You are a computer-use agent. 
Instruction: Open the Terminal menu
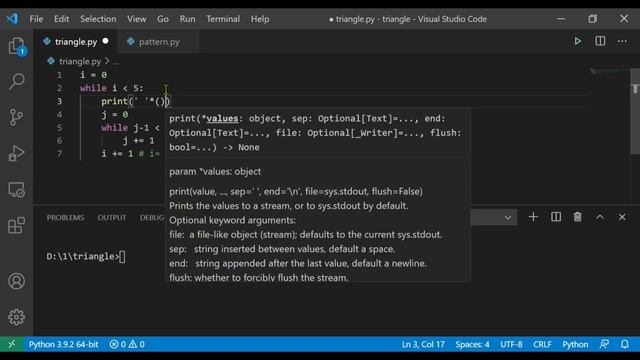point(223,19)
